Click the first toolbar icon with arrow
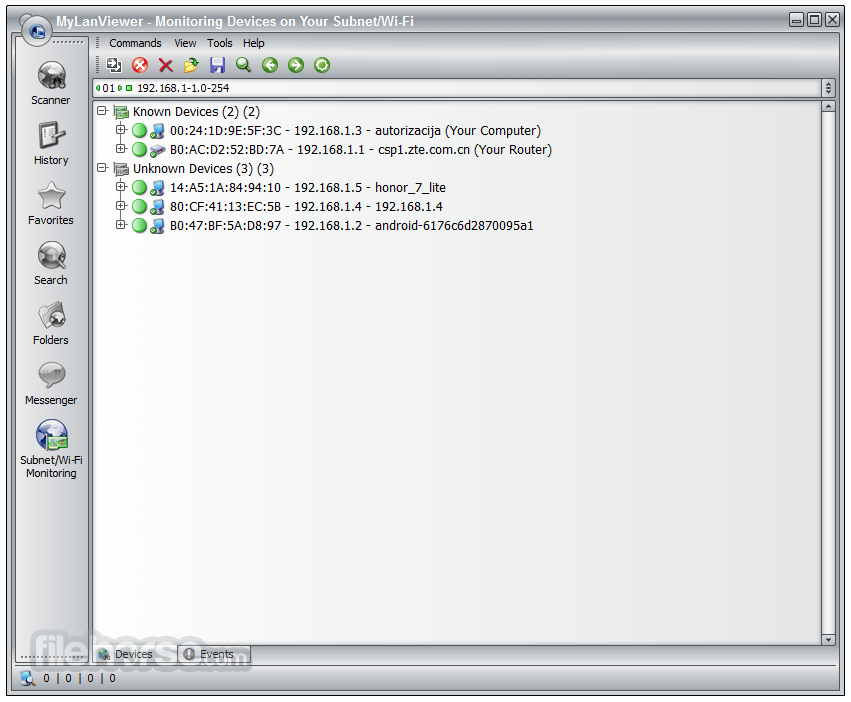This screenshot has width=851, height=702. (114, 65)
